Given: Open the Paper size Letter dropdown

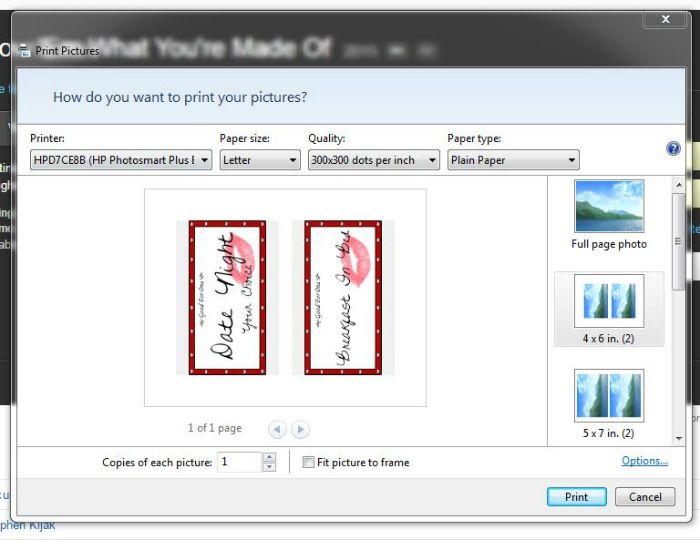Looking at the screenshot, I should (x=260, y=160).
